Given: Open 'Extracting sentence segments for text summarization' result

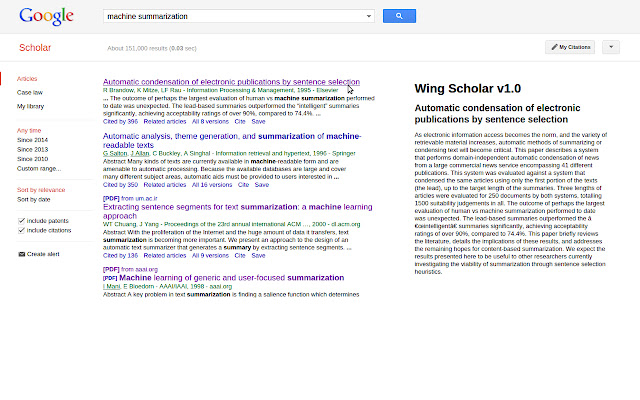Looking at the screenshot, I should click(238, 211).
